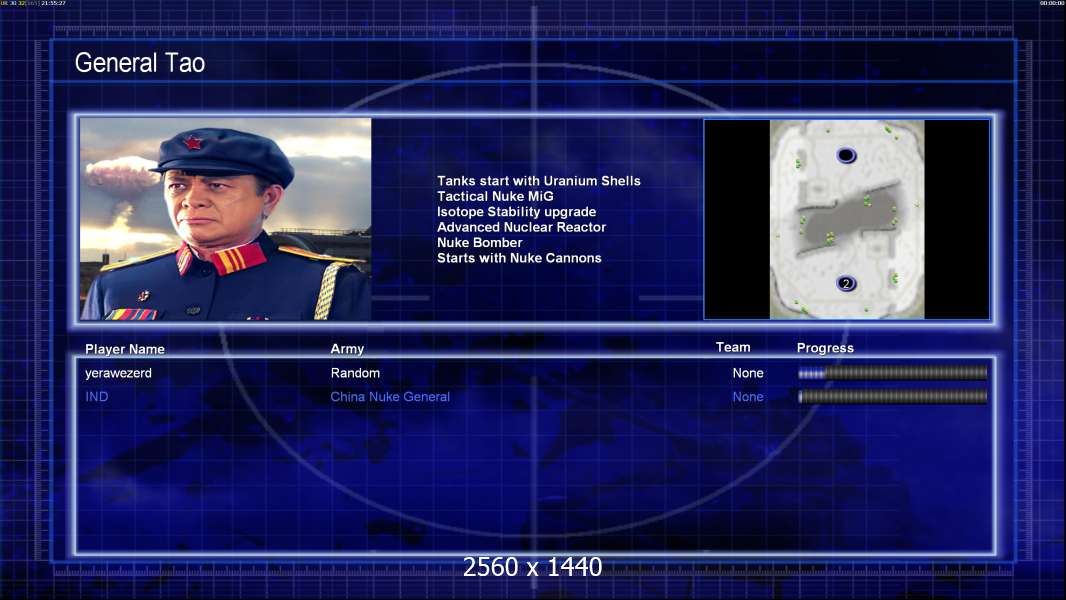1066x600 pixels.
Task: Click the General Tao title text
Action: pos(139,63)
